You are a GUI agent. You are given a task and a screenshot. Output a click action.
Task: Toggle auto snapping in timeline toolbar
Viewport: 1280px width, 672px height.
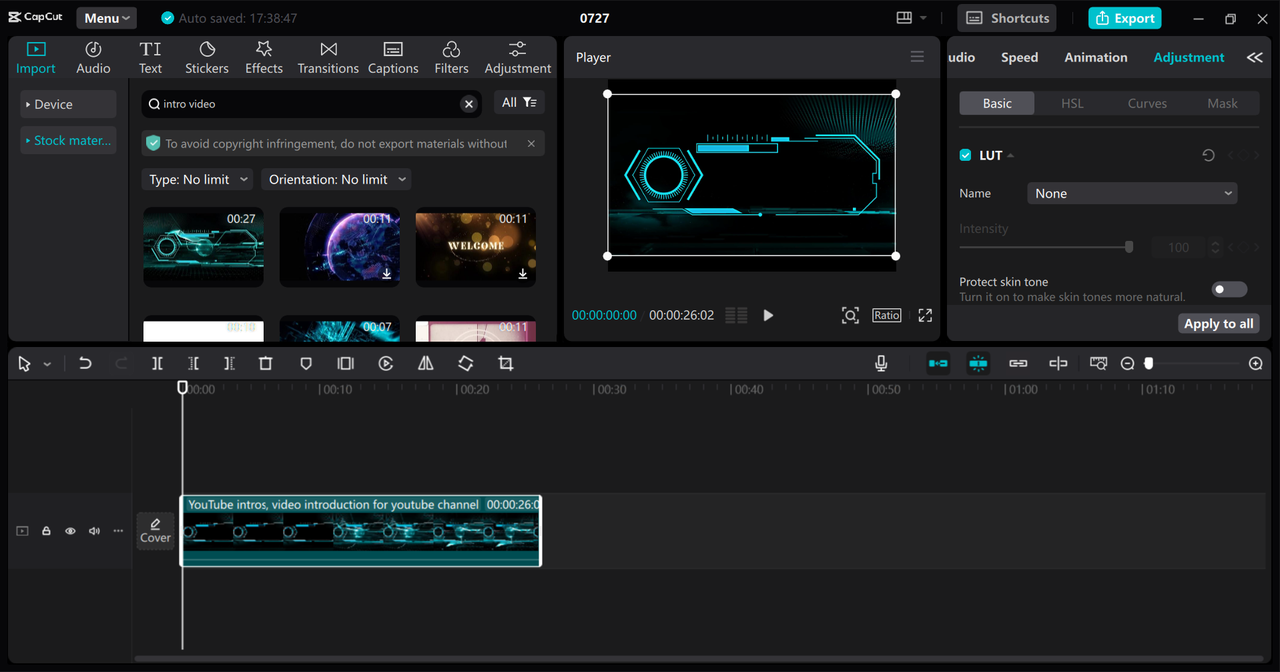click(978, 364)
